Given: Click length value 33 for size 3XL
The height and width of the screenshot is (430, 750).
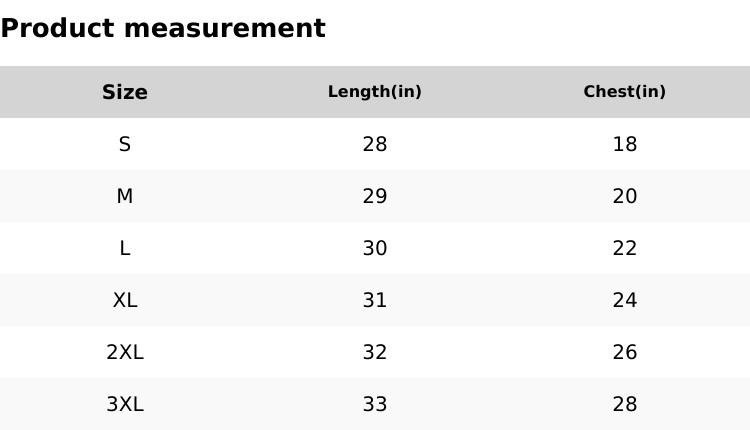Looking at the screenshot, I should [x=375, y=404].
